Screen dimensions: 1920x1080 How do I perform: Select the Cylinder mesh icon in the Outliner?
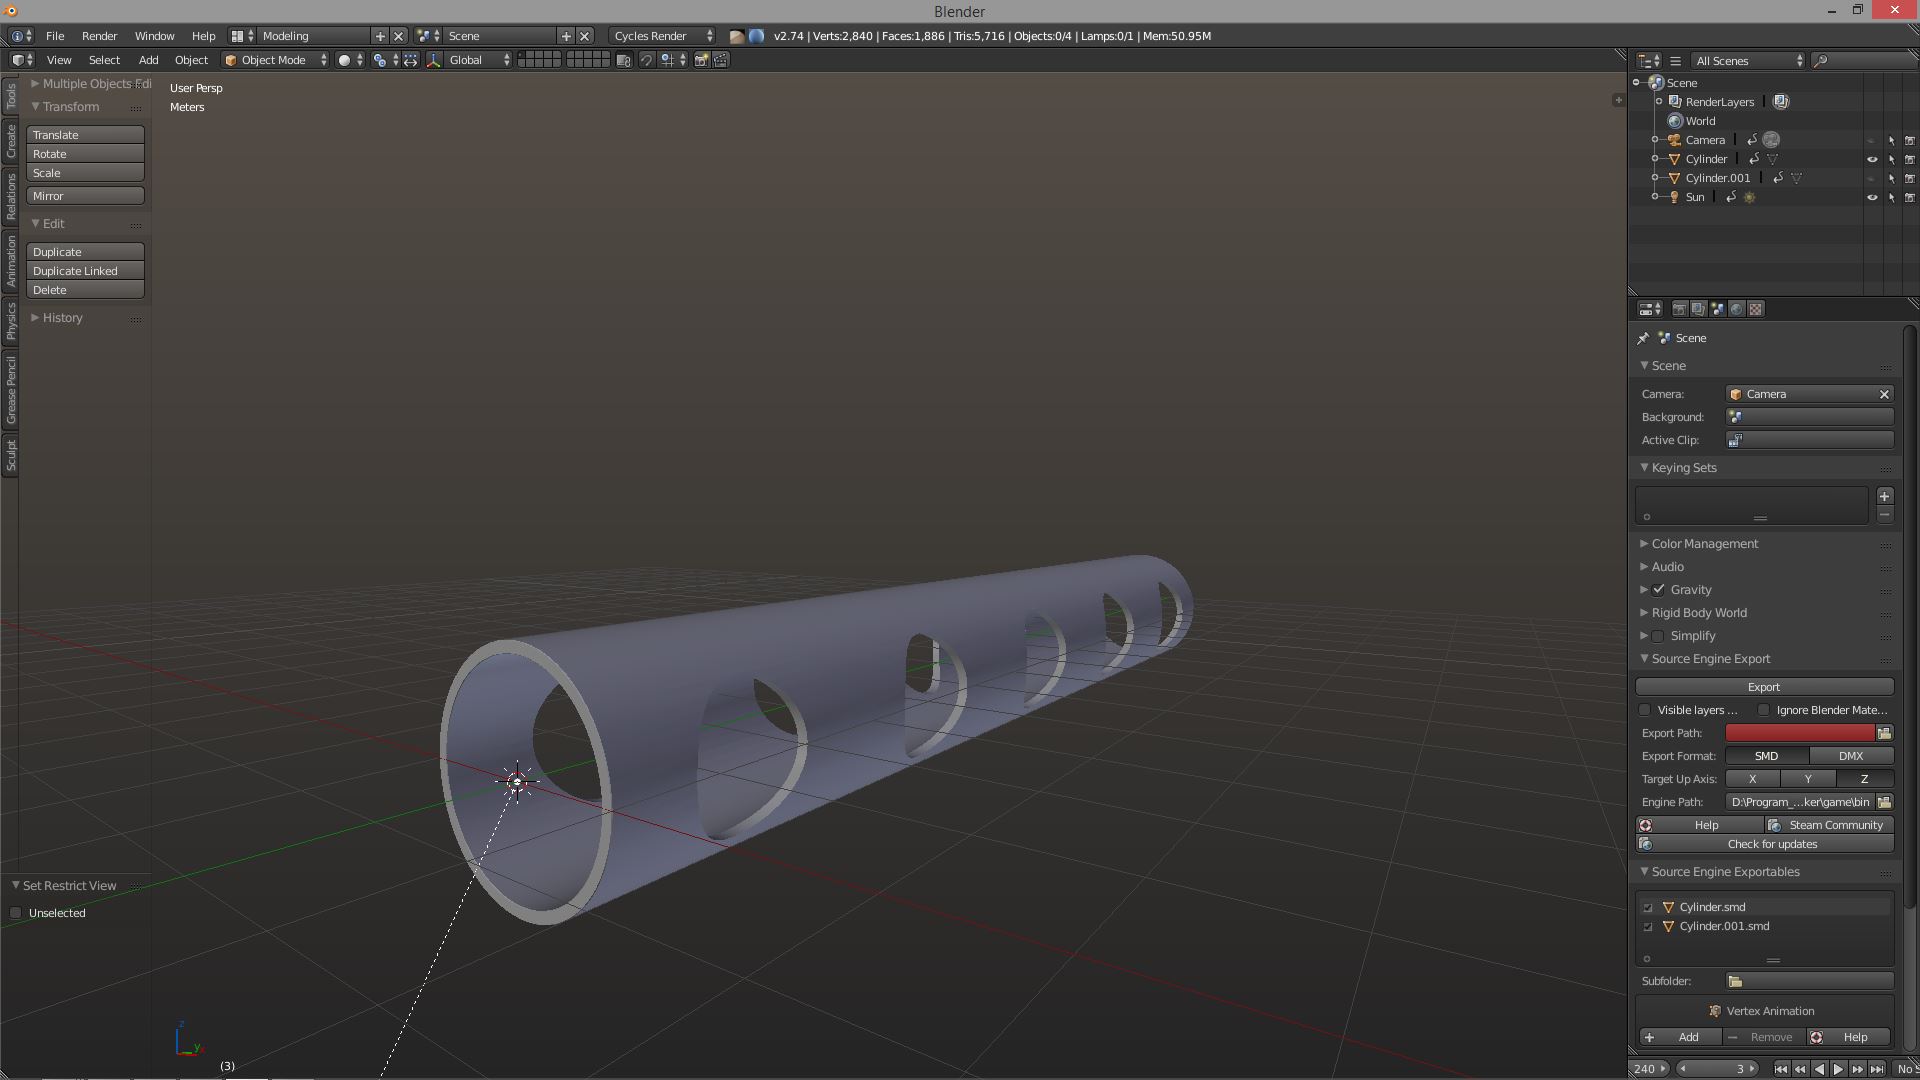coord(1674,159)
